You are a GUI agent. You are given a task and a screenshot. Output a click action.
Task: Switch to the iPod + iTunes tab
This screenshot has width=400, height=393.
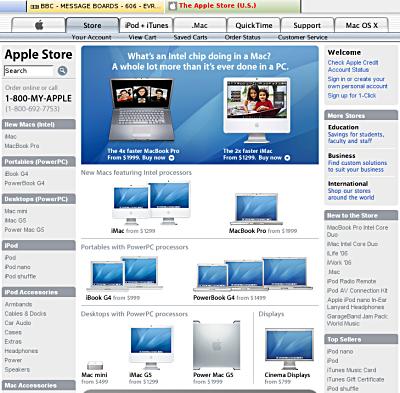pyautogui.click(x=146, y=25)
